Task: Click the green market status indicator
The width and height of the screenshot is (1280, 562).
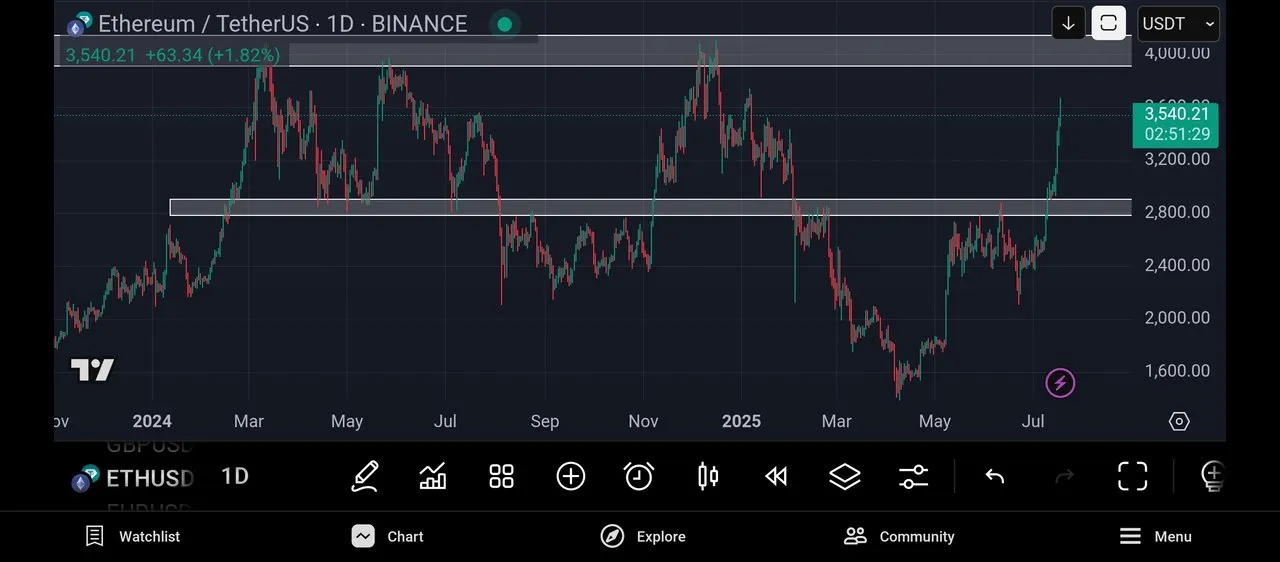Action: 505,24
